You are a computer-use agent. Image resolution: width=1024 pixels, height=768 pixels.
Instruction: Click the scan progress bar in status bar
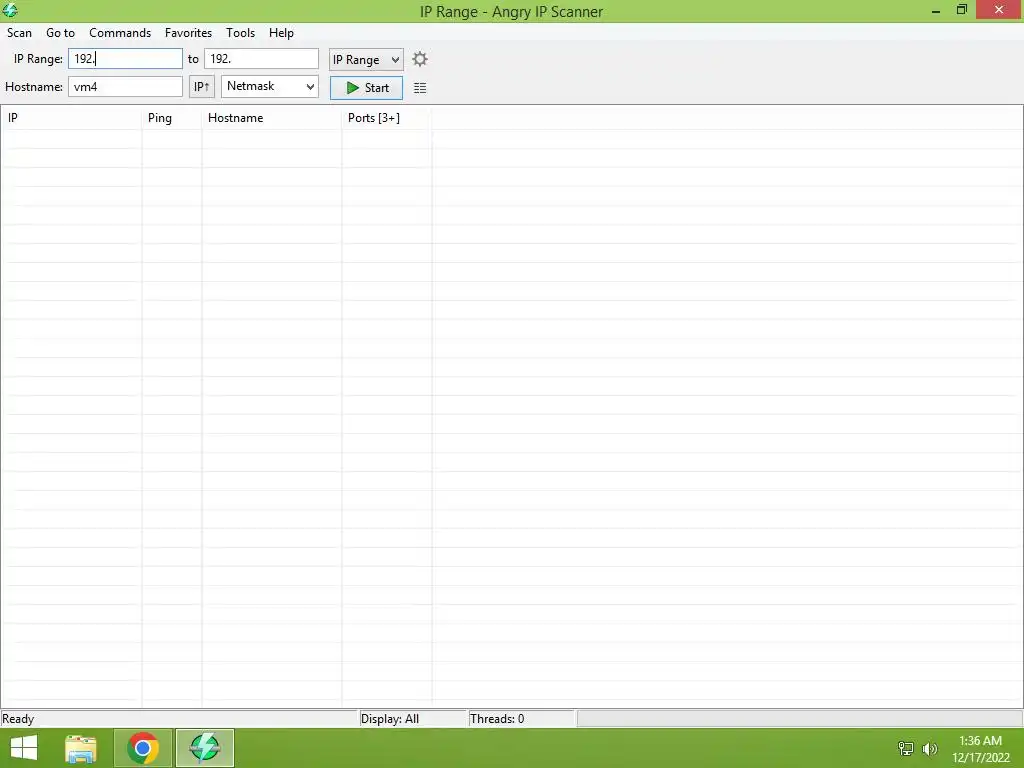tap(799, 719)
